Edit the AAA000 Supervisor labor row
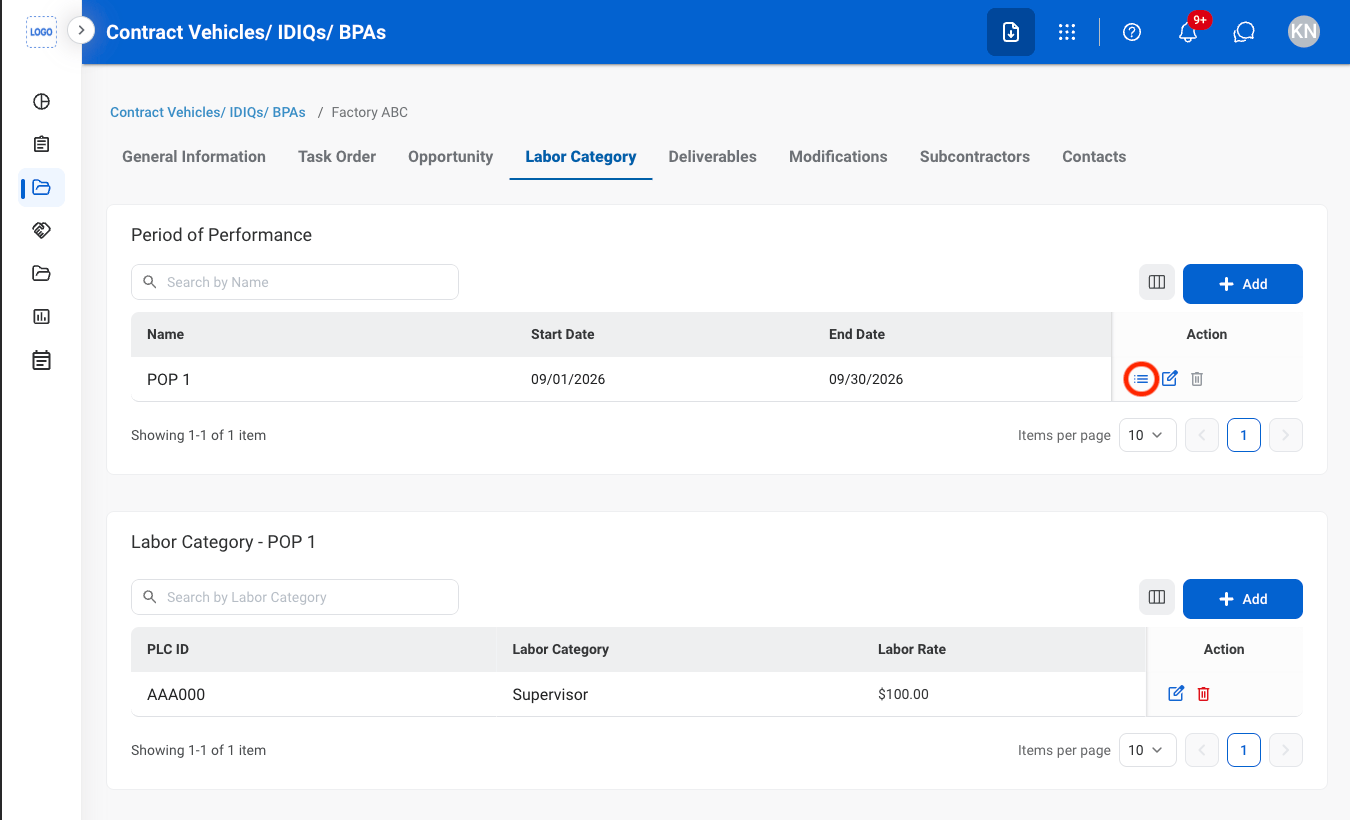The width and height of the screenshot is (1350, 820). (x=1177, y=693)
